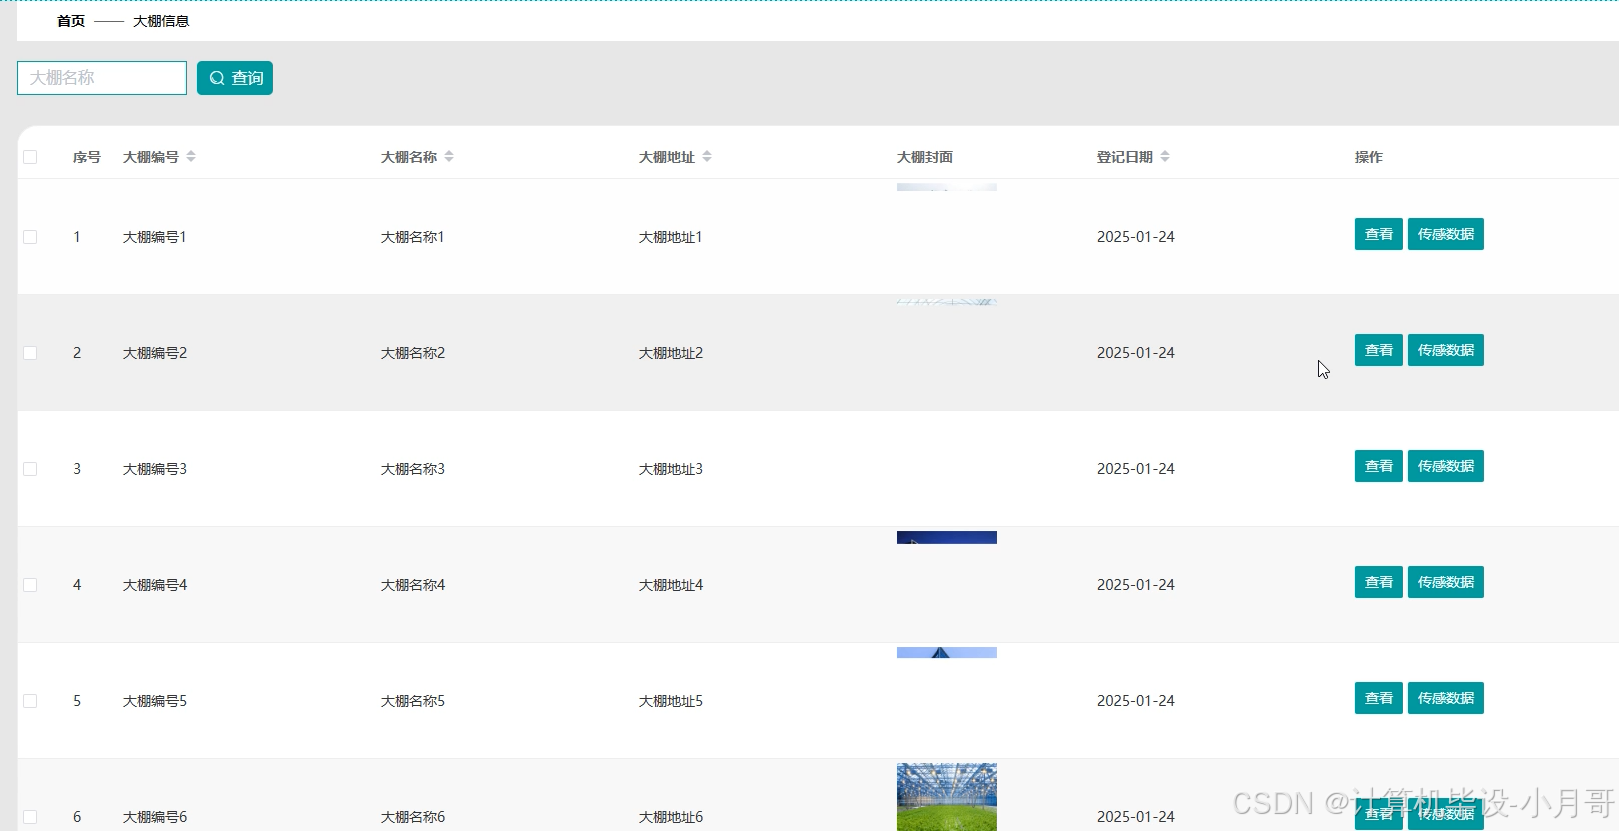Focus the 大棚名称 search field
Image resolution: width=1619 pixels, height=831 pixels.
(x=102, y=78)
